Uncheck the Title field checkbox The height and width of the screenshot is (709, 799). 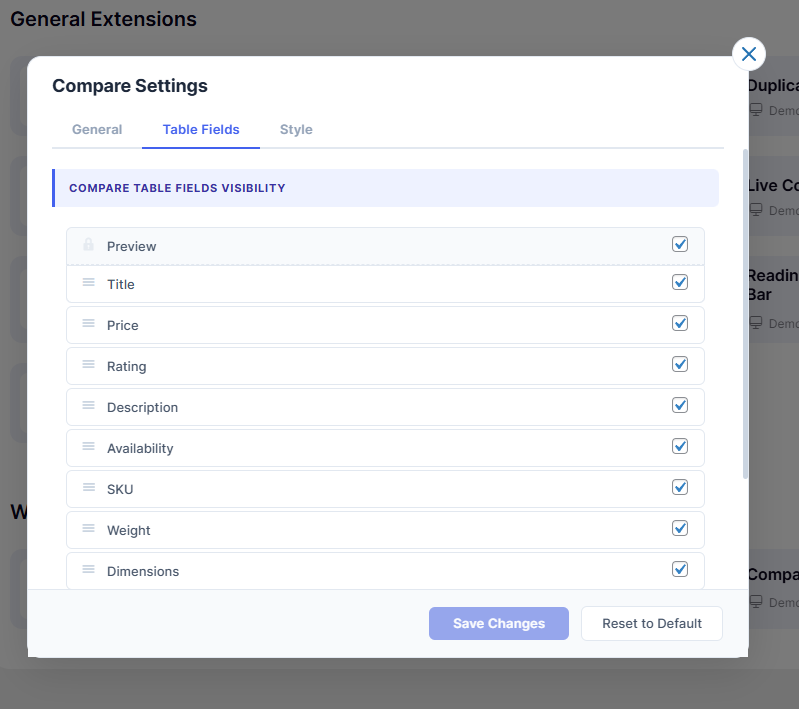[680, 282]
